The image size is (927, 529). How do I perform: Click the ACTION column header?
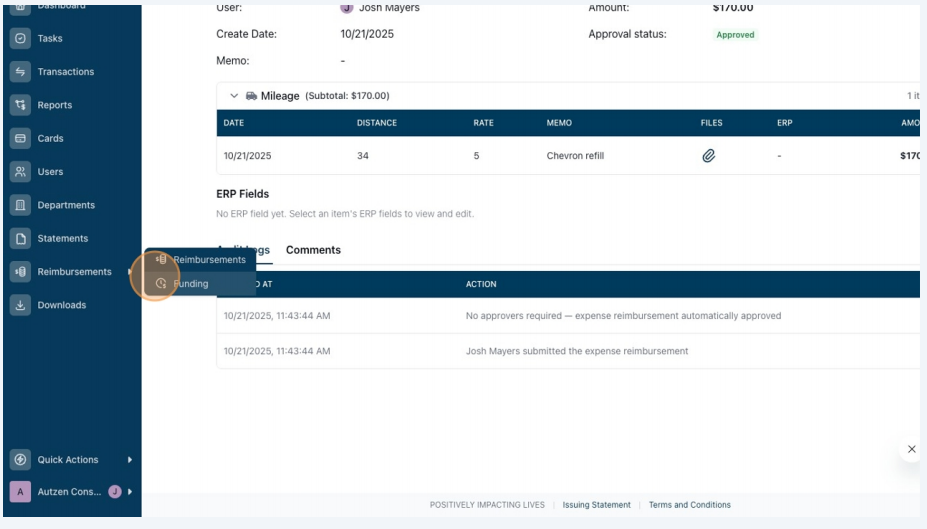(481, 284)
